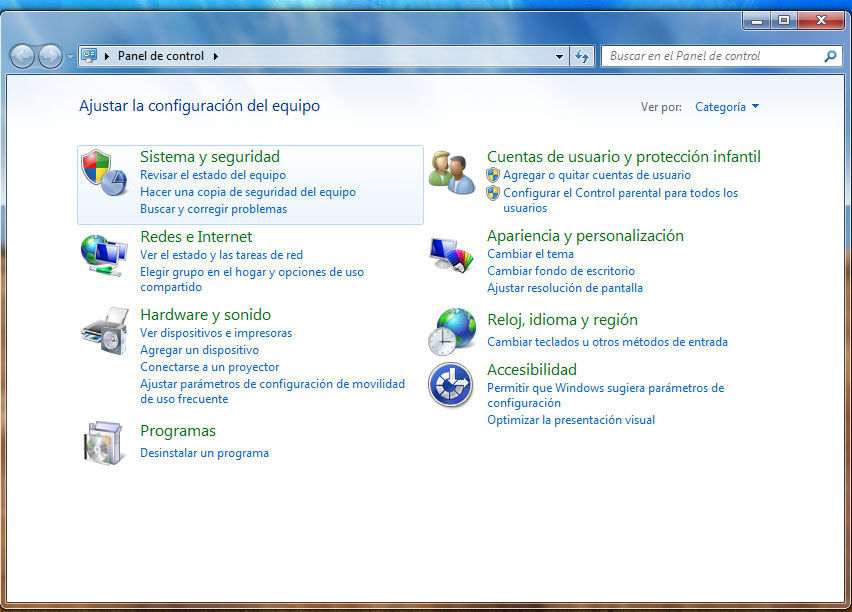Image resolution: width=852 pixels, height=612 pixels.
Task: Open the Programas disc box icon
Action: 103,444
